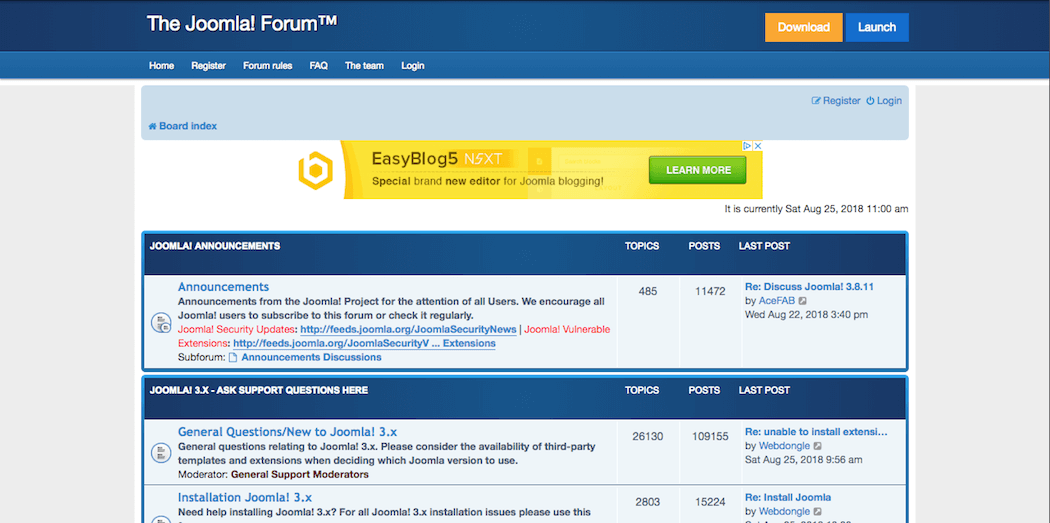Image resolution: width=1050 pixels, height=523 pixels.
Task: Click the date Wed Aug 22, 2018 3:40 pm
Action: pyautogui.click(x=806, y=315)
